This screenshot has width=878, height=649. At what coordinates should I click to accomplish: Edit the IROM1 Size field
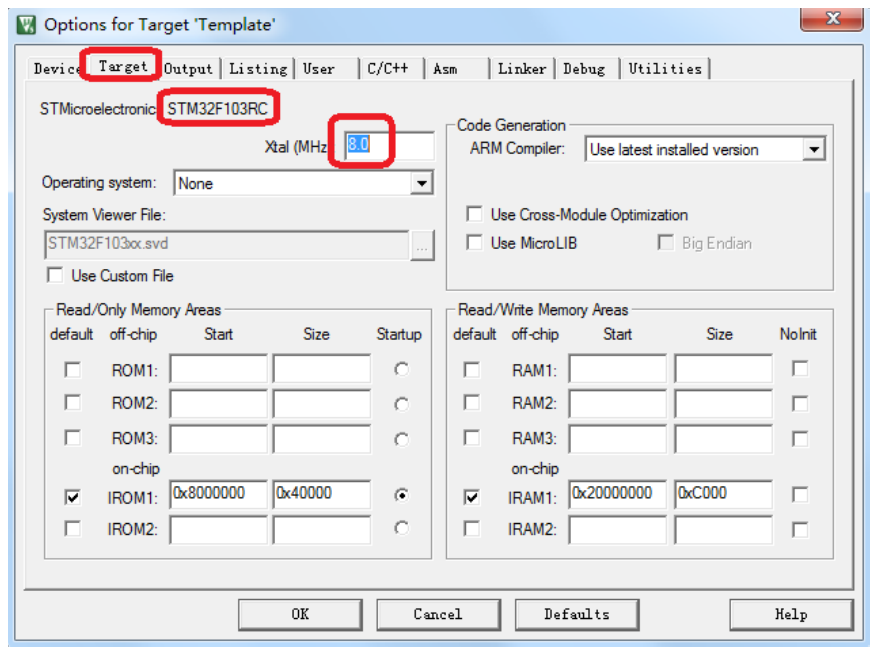pyautogui.click(x=322, y=494)
